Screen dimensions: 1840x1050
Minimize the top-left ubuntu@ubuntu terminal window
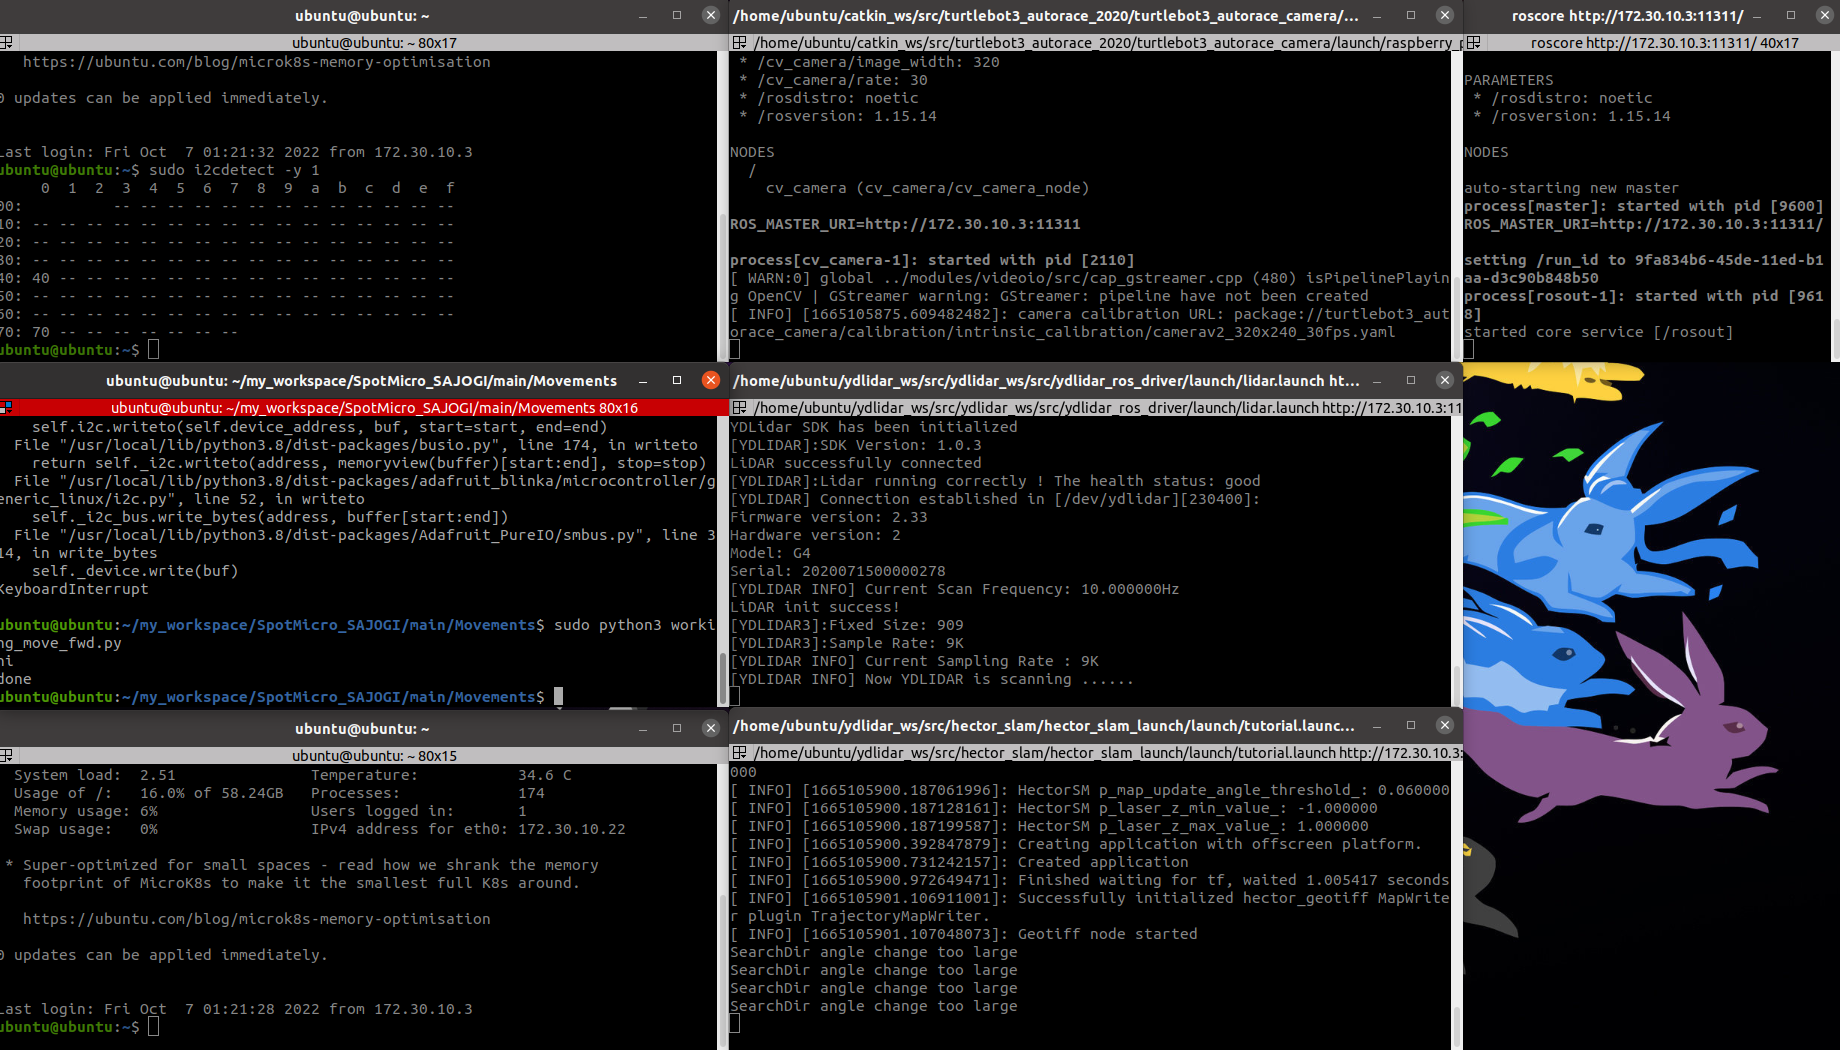(643, 16)
